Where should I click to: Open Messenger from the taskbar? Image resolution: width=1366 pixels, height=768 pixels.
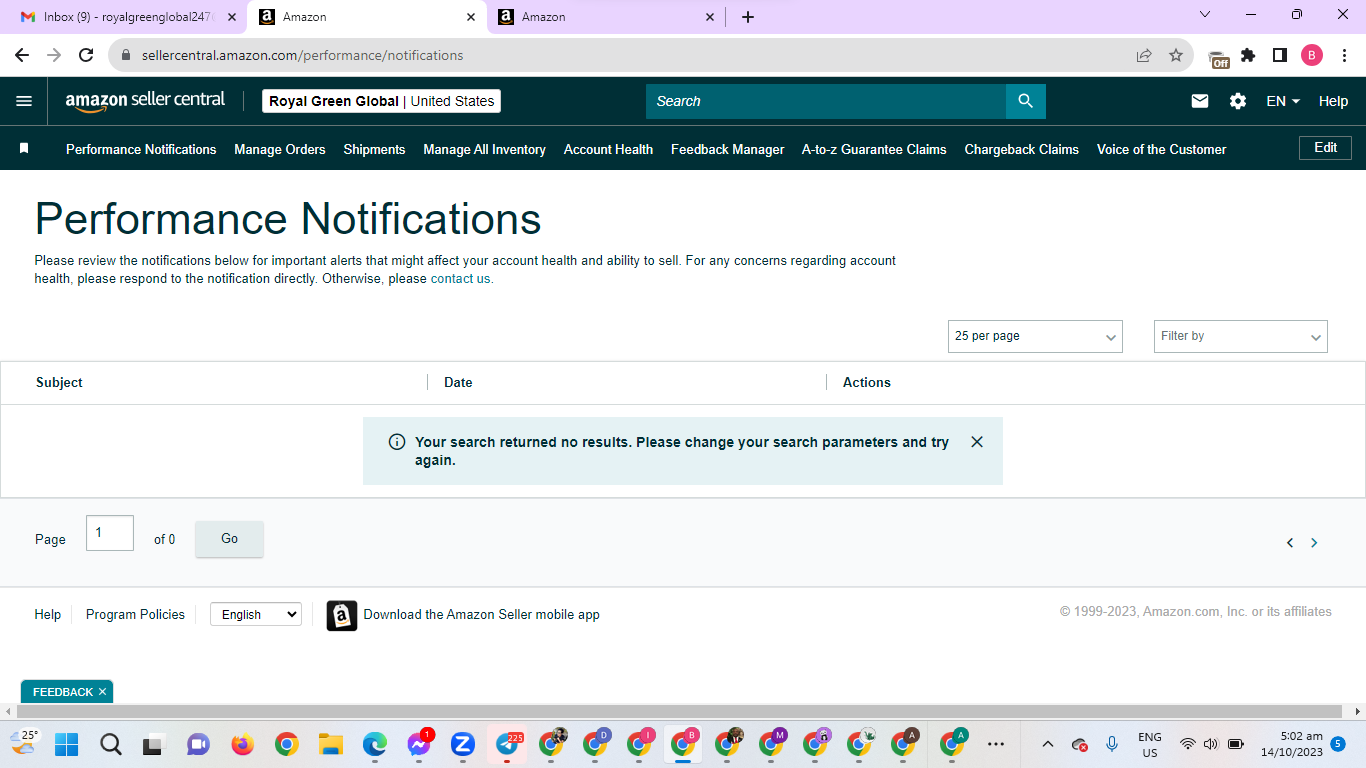[x=419, y=744]
